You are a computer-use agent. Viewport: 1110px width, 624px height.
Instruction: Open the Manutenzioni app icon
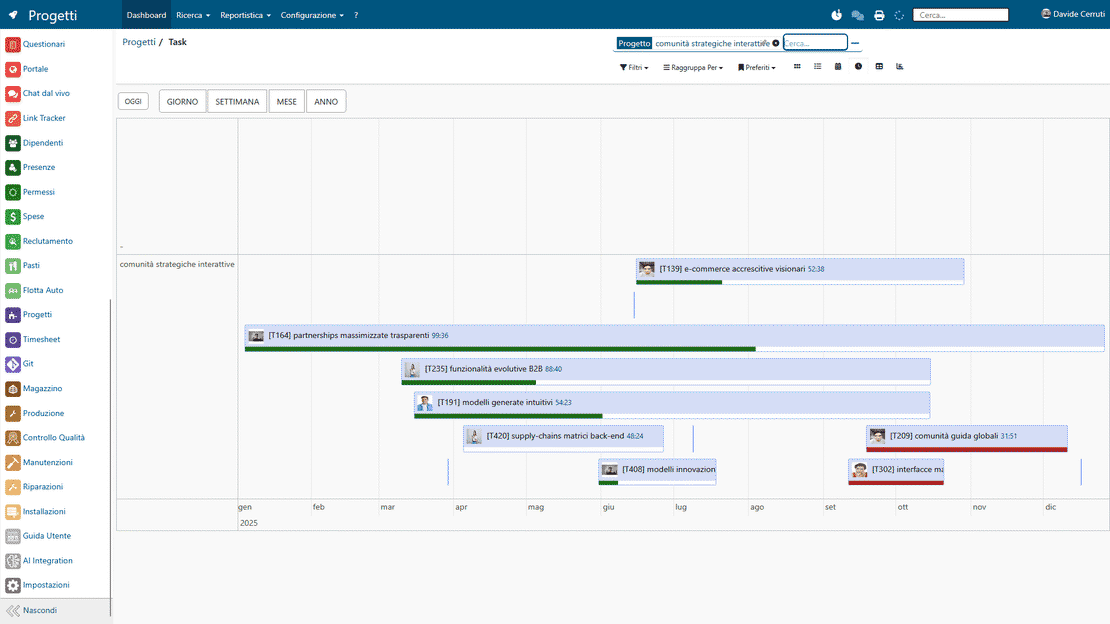(x=13, y=463)
